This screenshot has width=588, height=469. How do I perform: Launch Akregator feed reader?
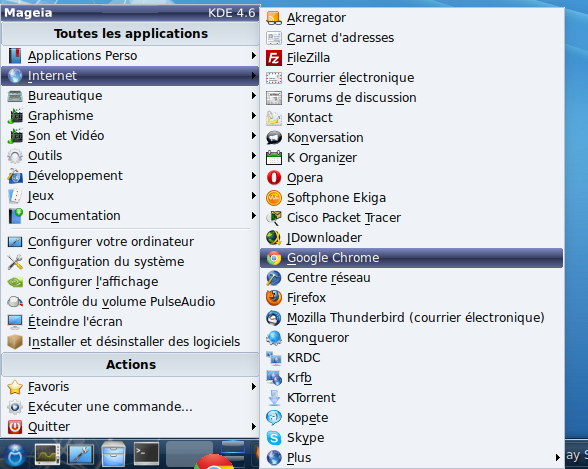tap(411, 18)
